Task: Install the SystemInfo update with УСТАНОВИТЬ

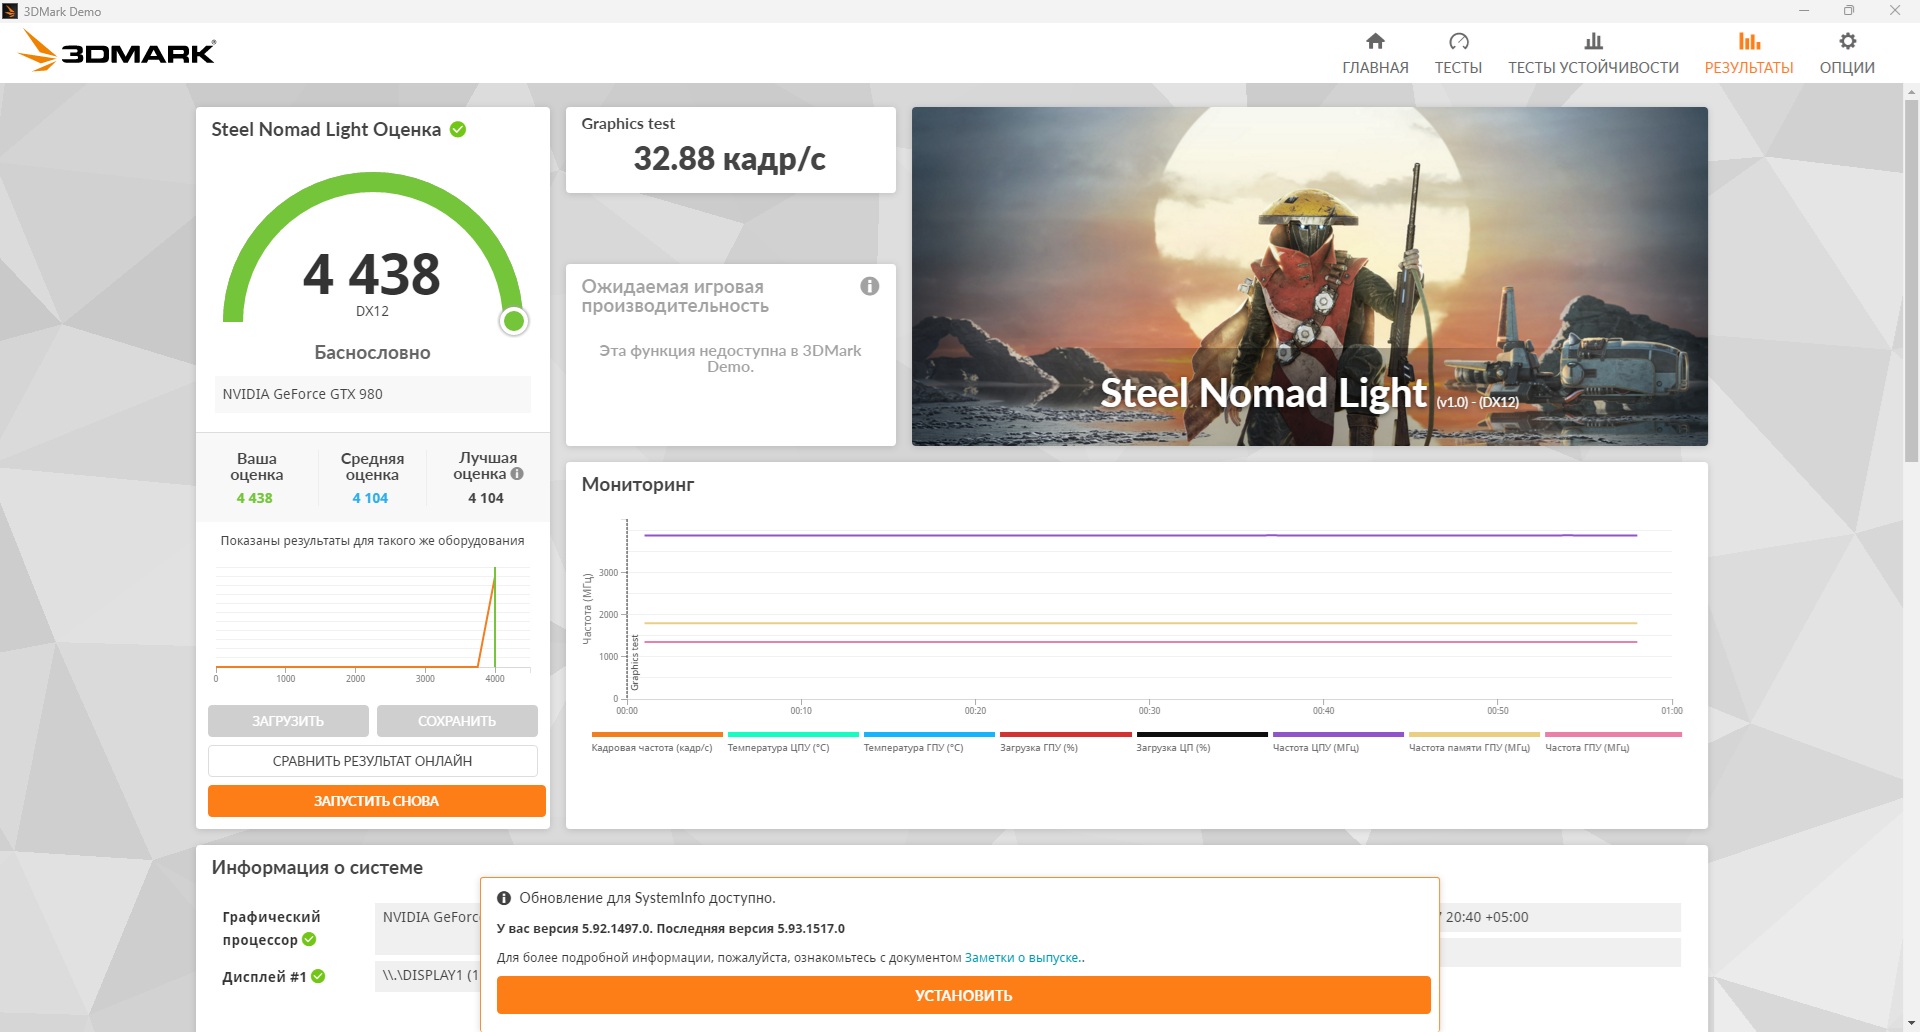Action: pos(964,995)
